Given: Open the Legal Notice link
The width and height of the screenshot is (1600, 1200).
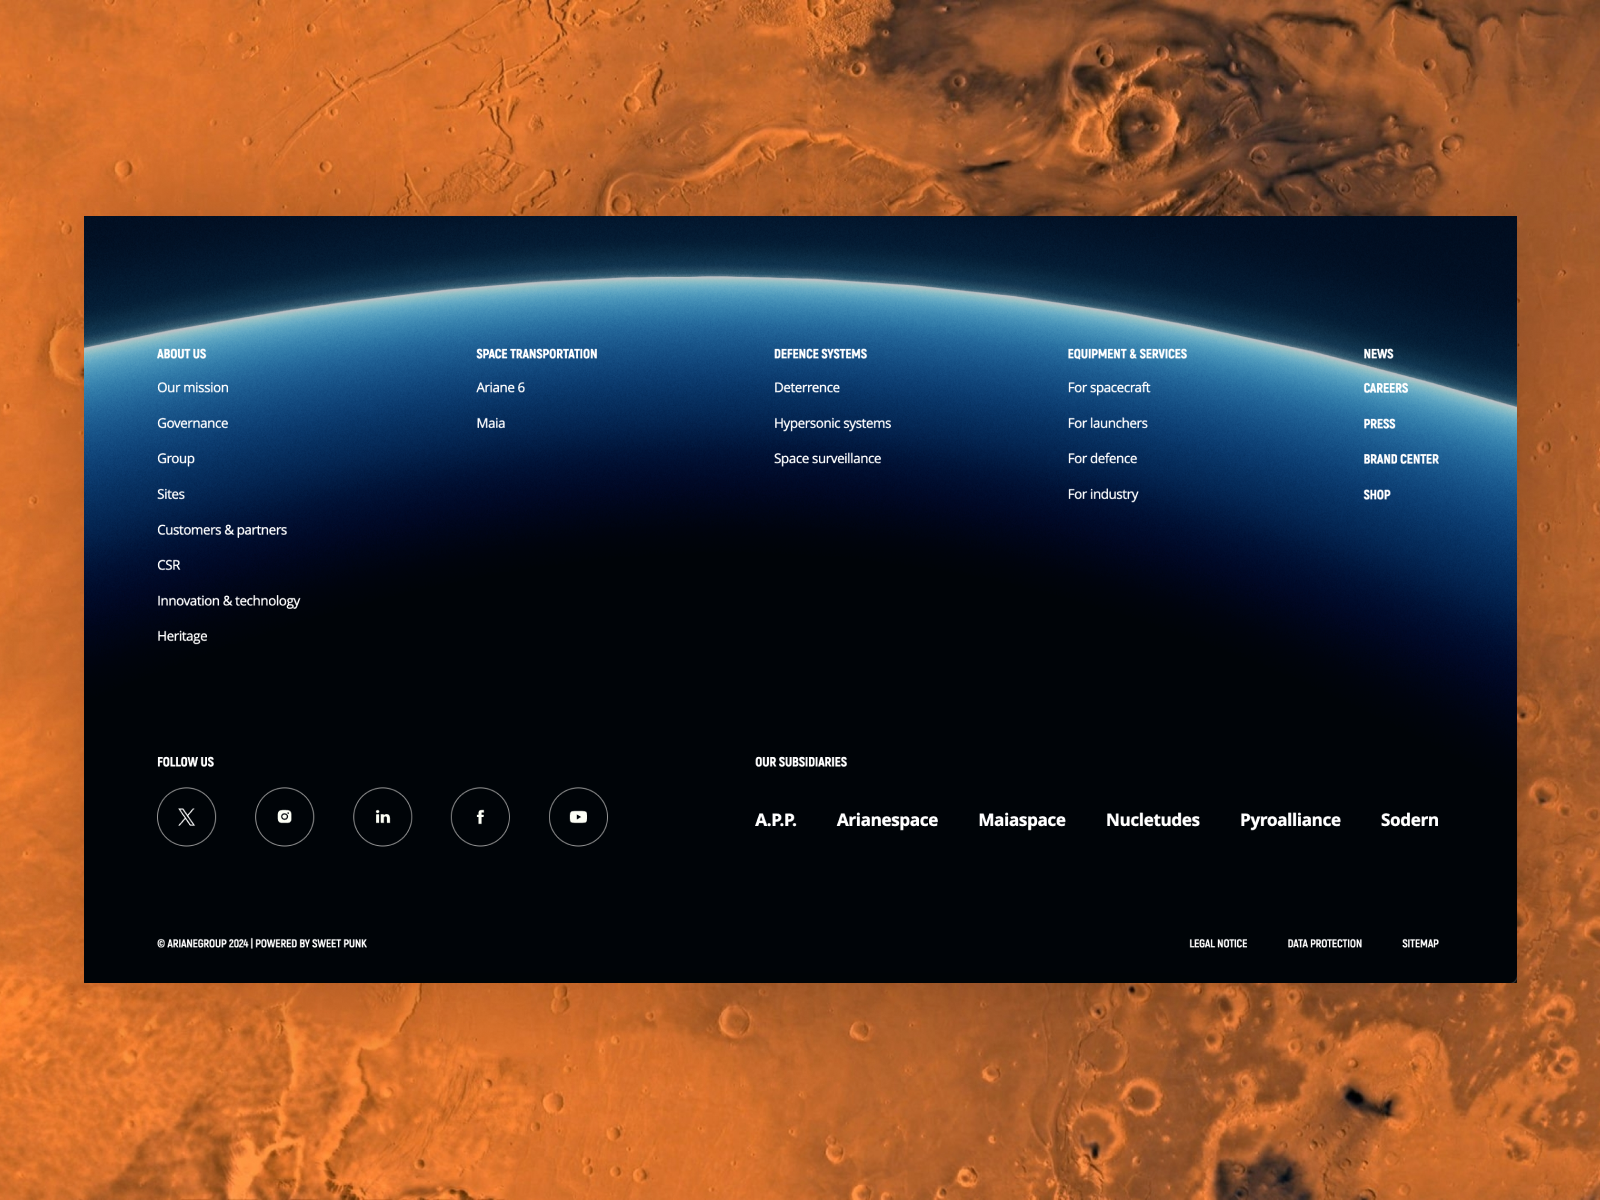Looking at the screenshot, I should click(1218, 944).
